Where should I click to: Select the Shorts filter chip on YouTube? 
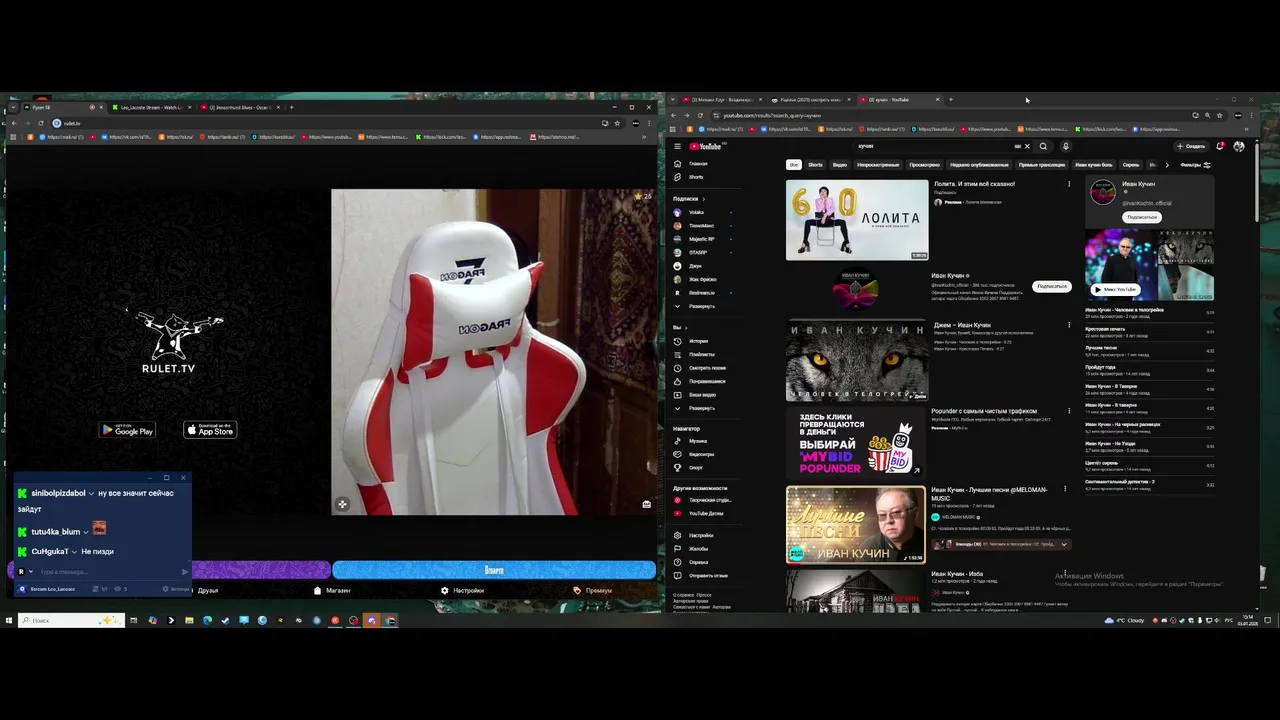coord(815,165)
